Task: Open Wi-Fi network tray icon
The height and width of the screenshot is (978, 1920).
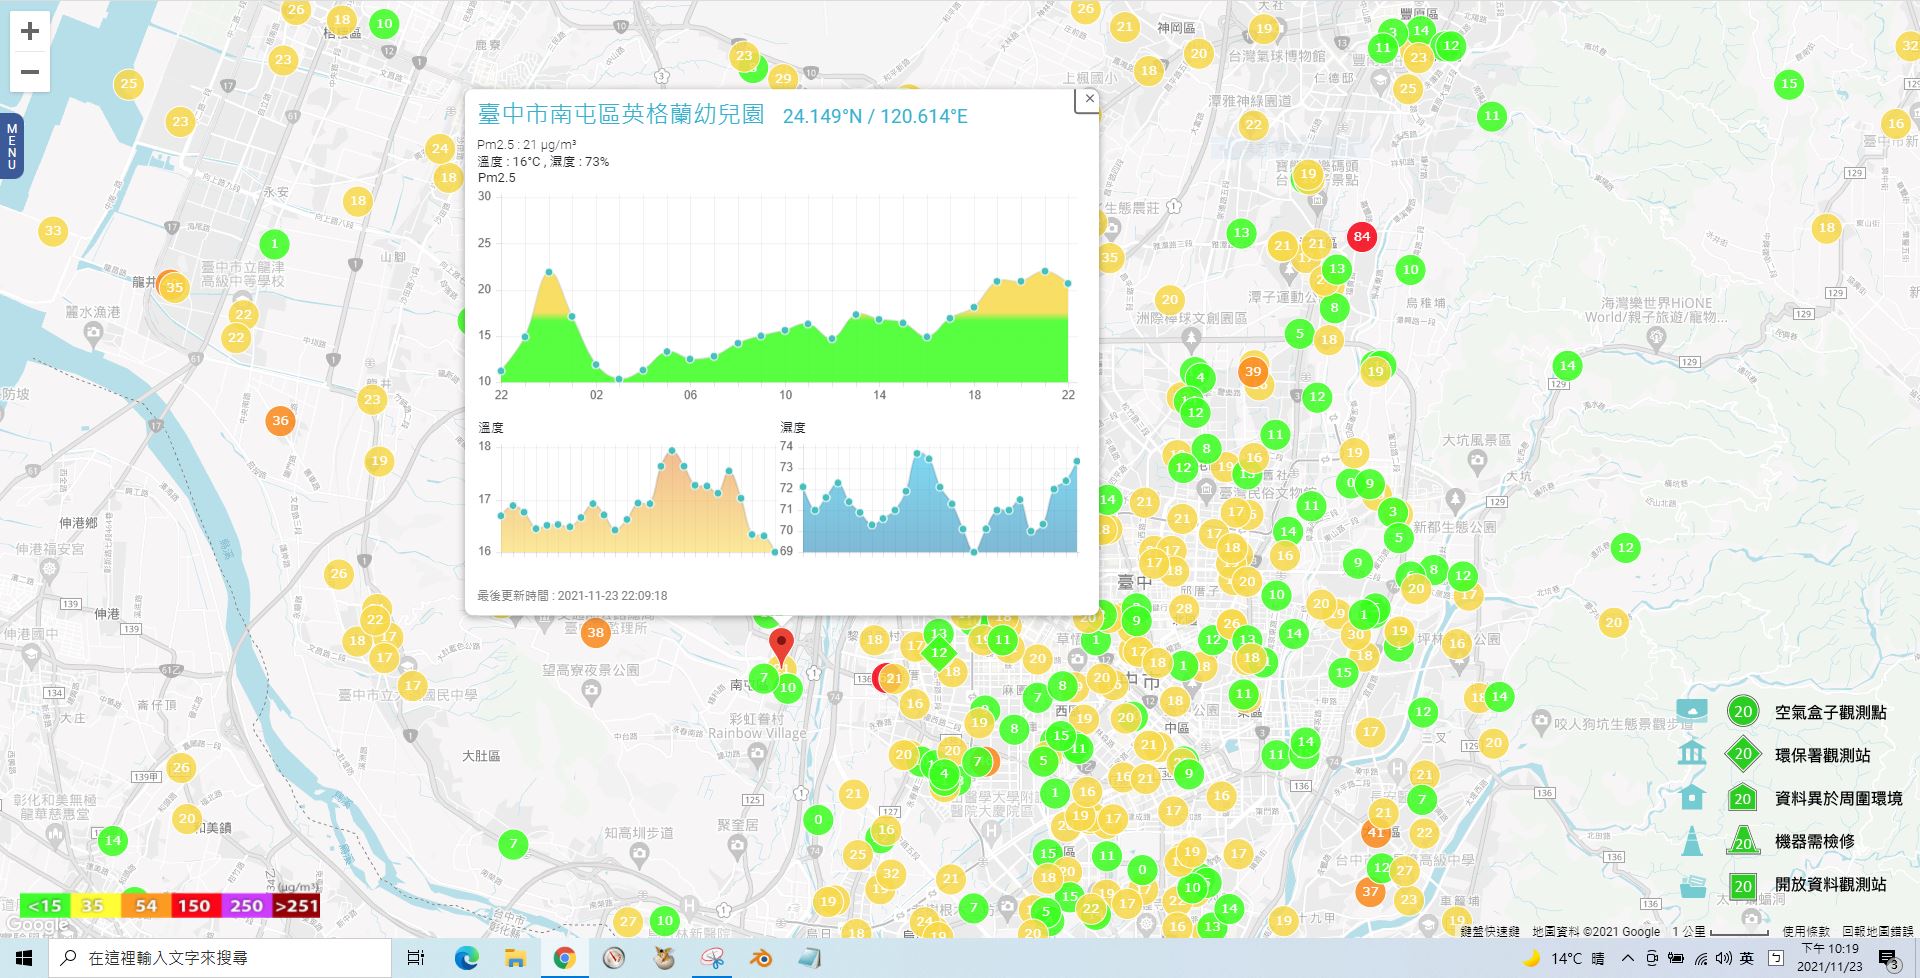Action: (x=1700, y=958)
